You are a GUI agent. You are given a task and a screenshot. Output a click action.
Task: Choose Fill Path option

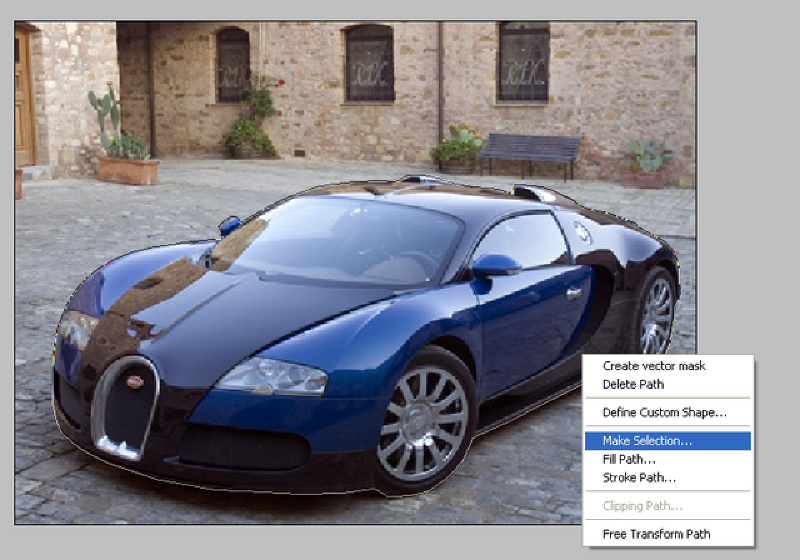tap(668, 459)
